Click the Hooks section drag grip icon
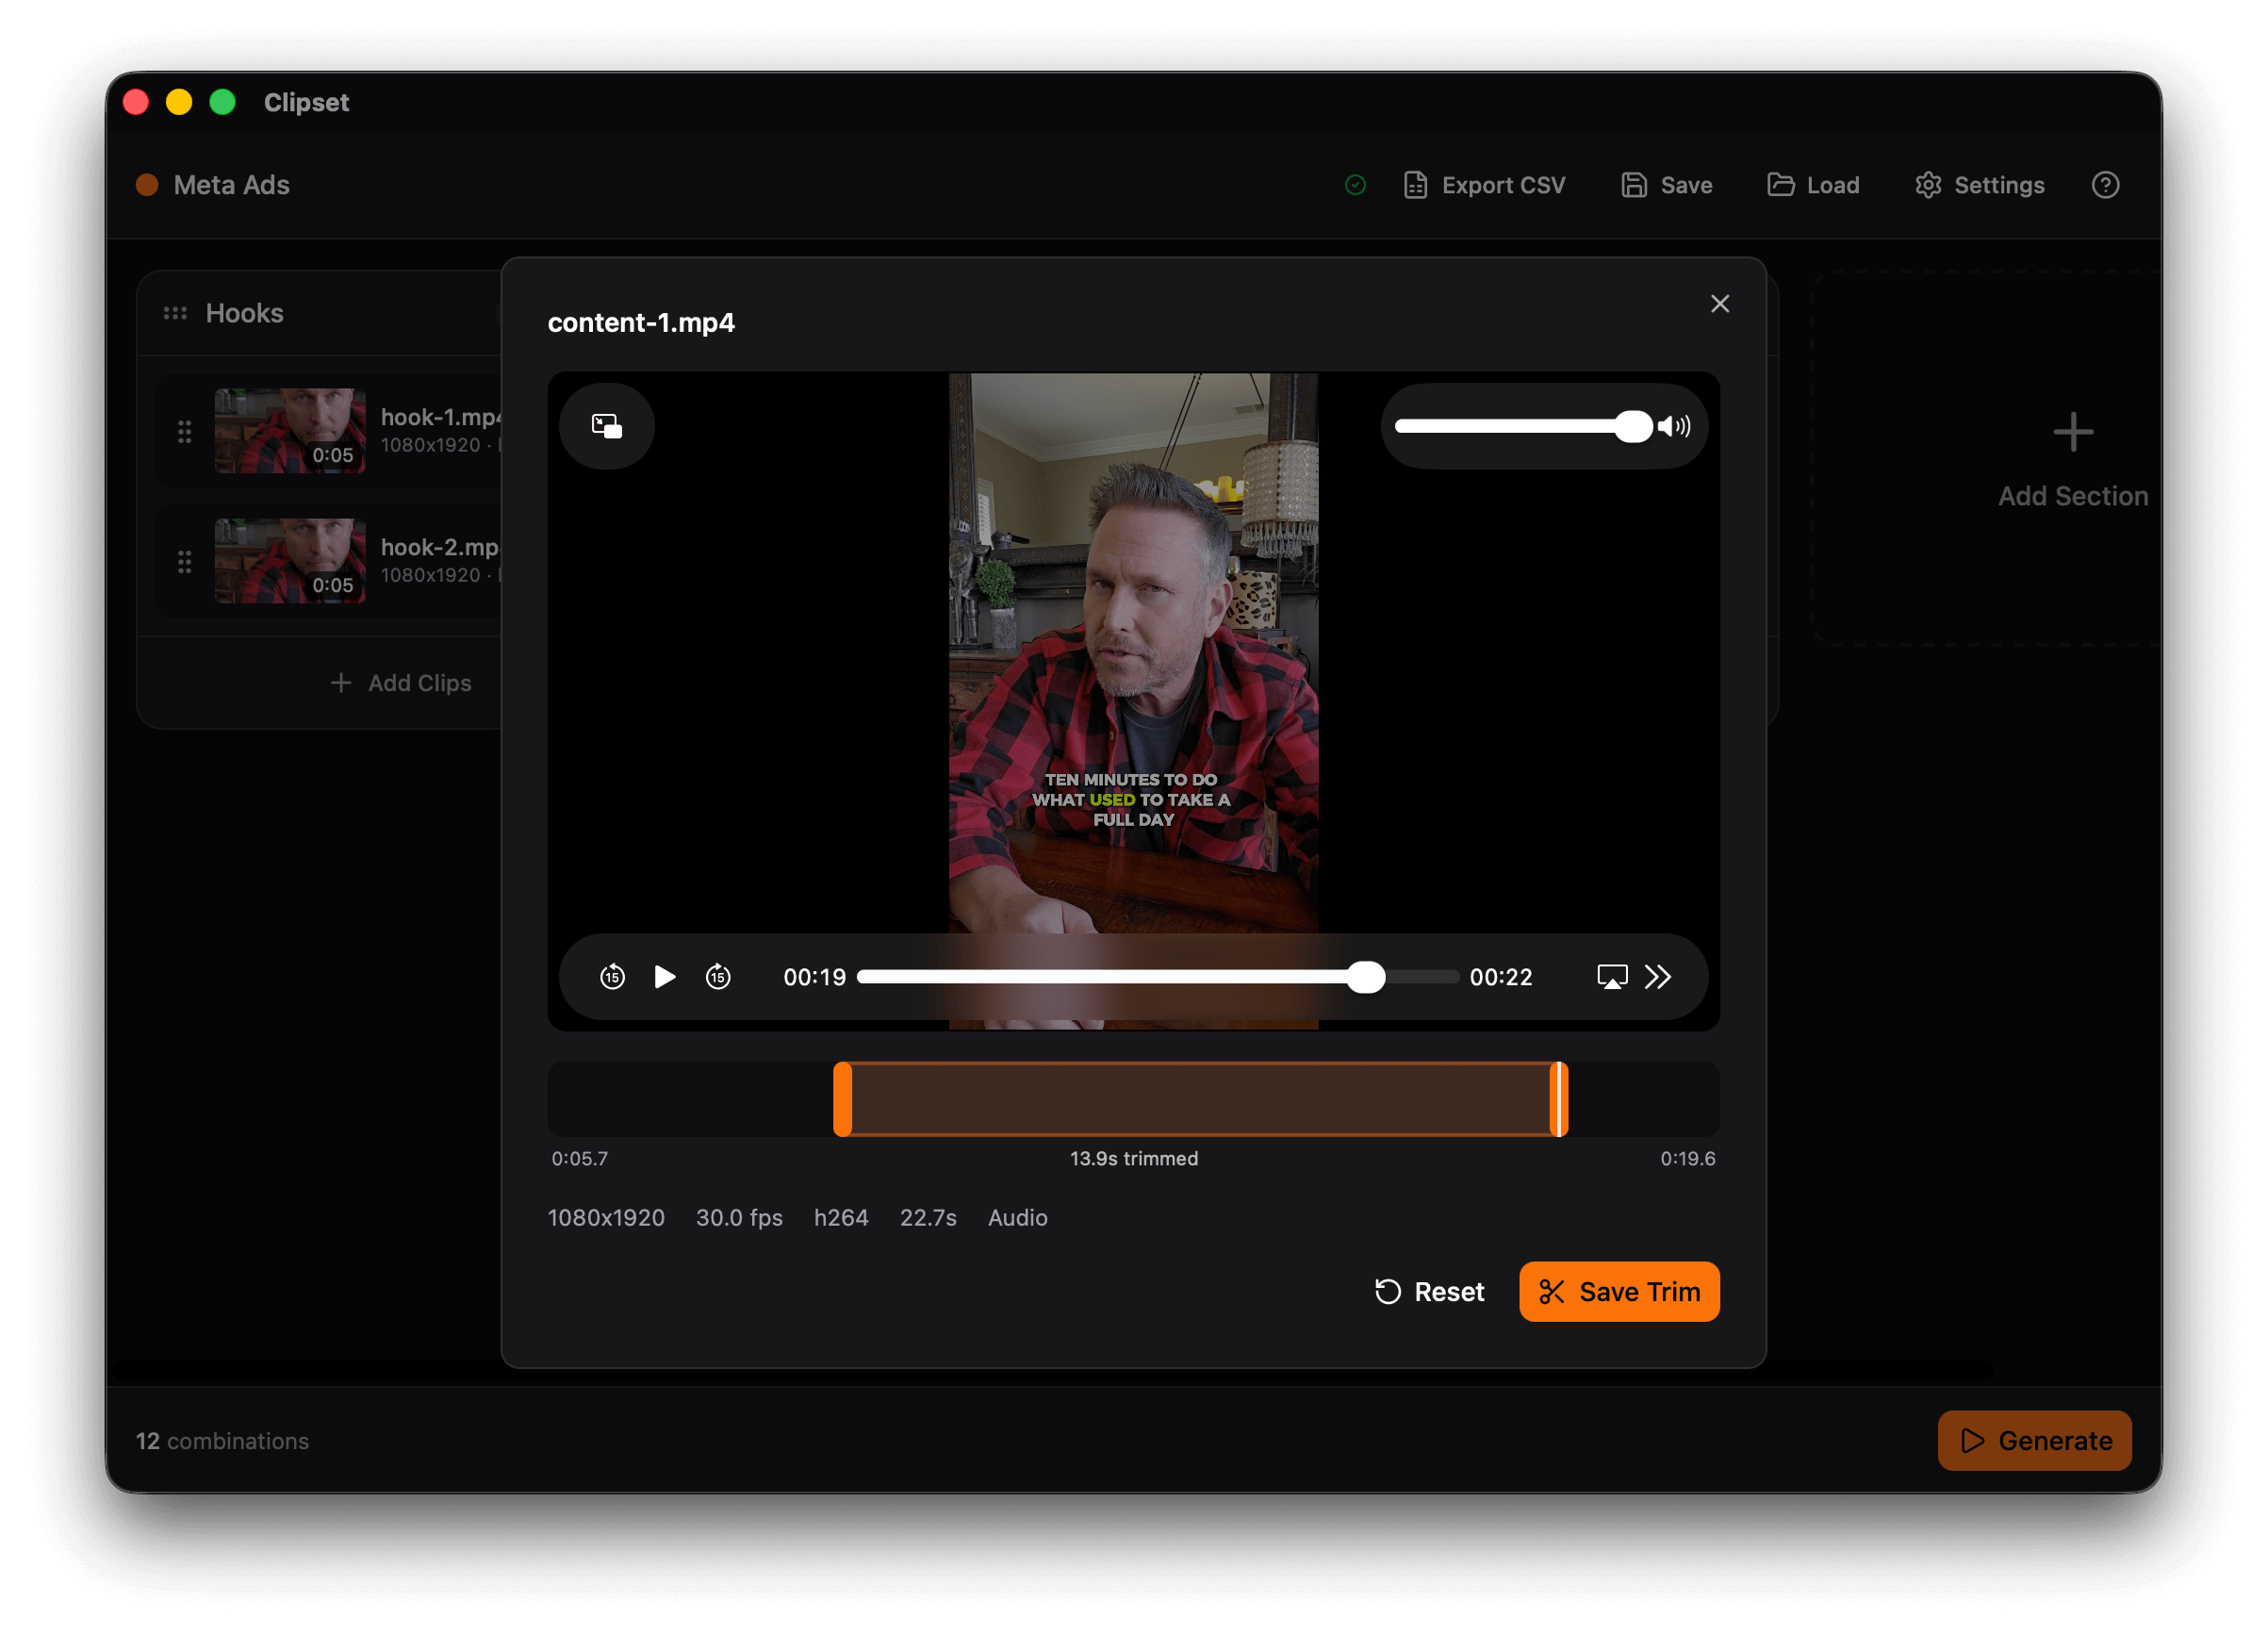Screen dimensions: 2268x1633 (x=175, y=314)
